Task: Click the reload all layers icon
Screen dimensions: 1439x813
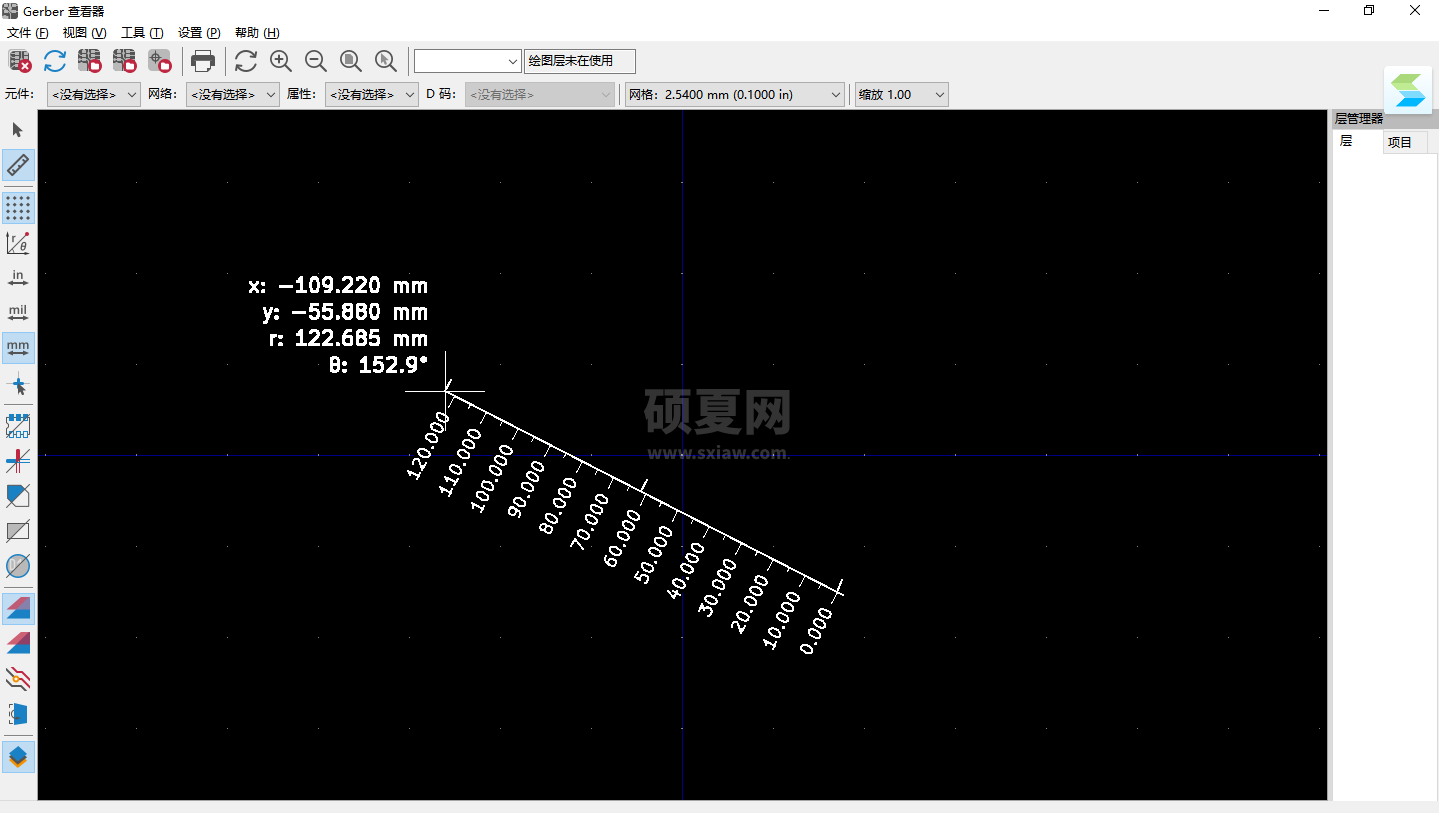Action: 55,61
